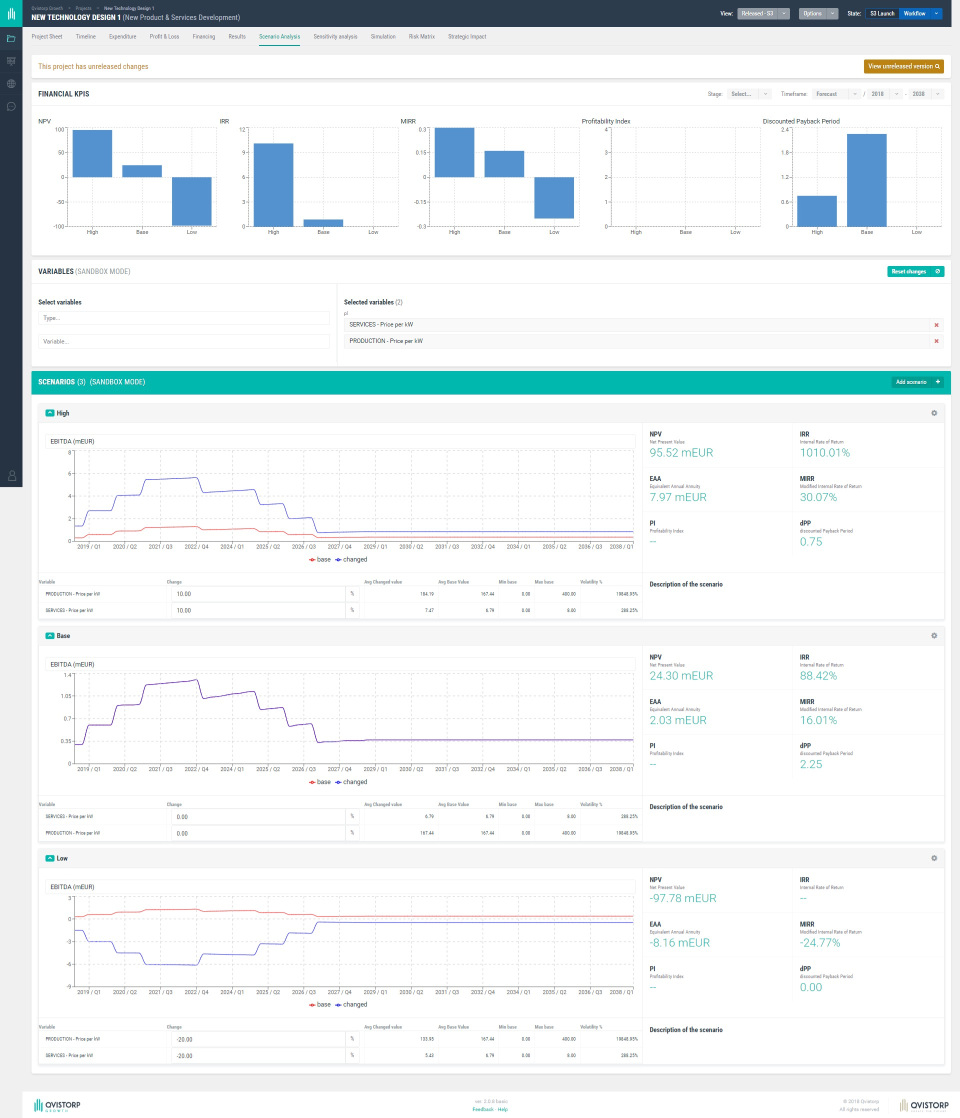
Task: Collapse the High scenario panel
Action: pos(50,414)
